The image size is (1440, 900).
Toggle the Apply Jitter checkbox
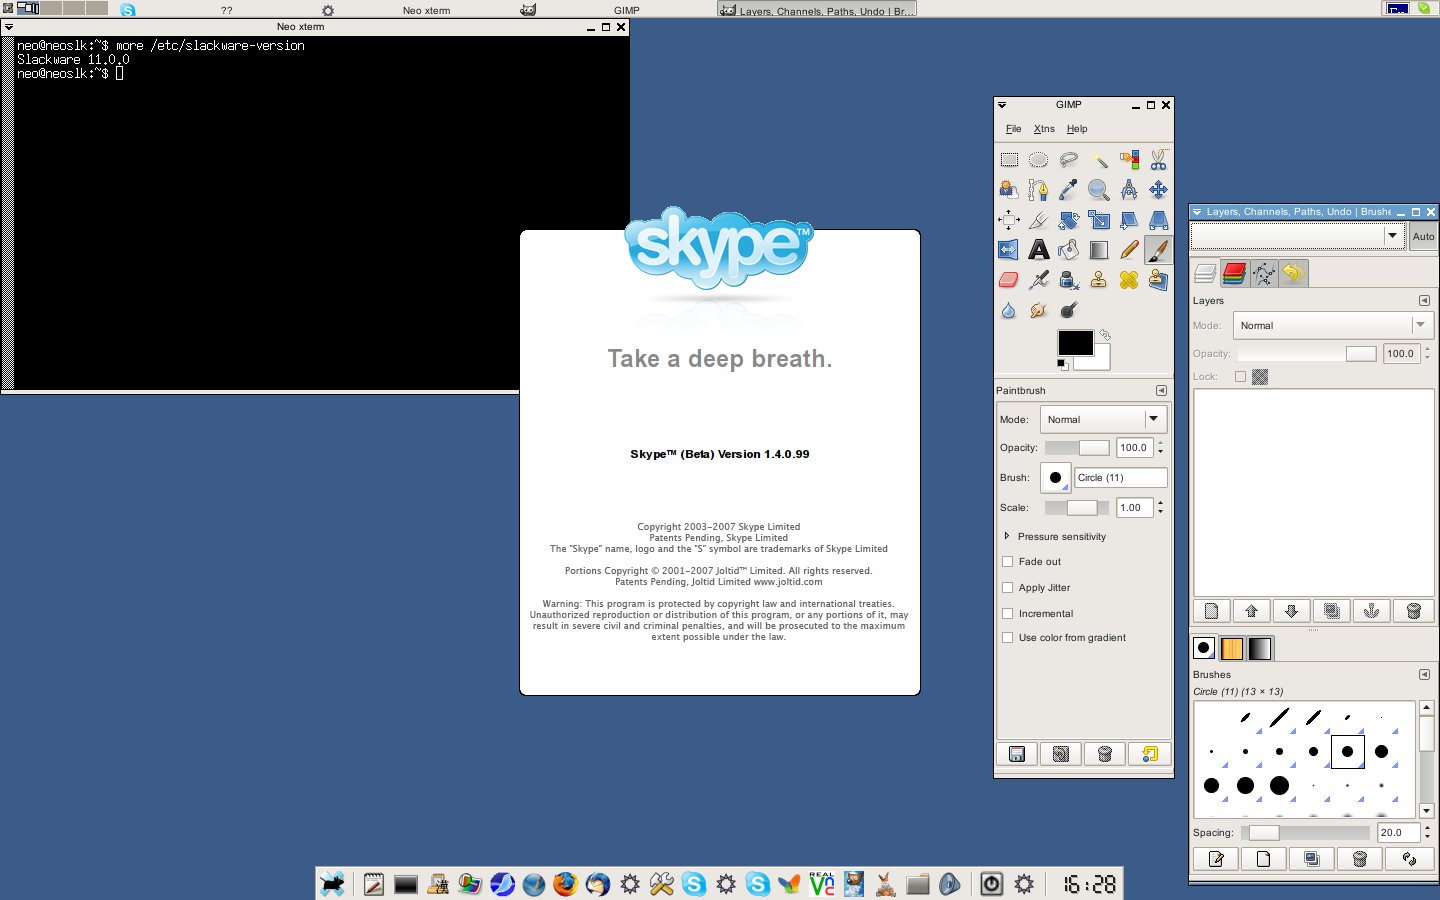pyautogui.click(x=1008, y=588)
